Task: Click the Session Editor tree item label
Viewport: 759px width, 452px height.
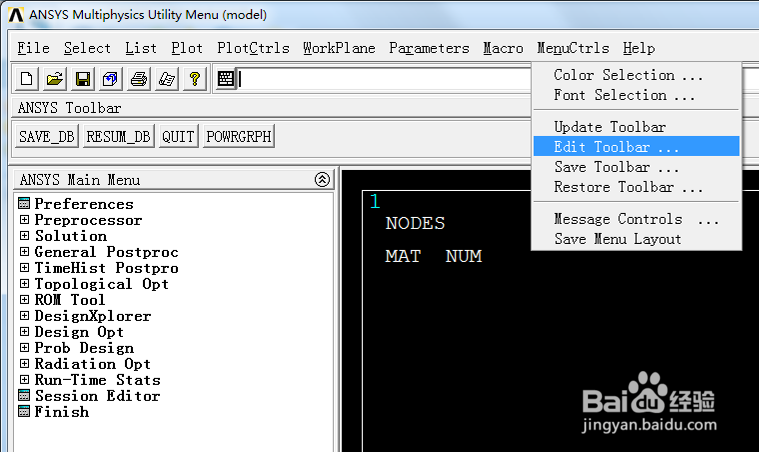Action: (97, 396)
